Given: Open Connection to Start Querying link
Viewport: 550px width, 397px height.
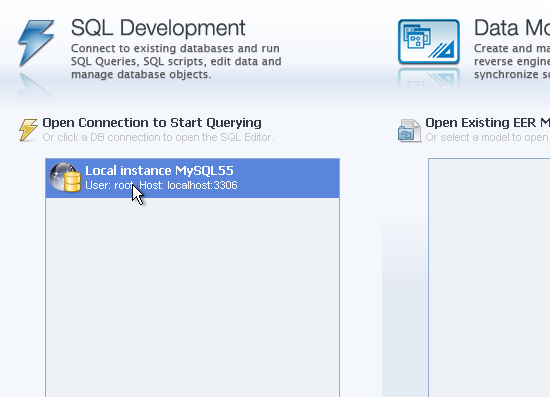Looking at the screenshot, I should 152,123.
